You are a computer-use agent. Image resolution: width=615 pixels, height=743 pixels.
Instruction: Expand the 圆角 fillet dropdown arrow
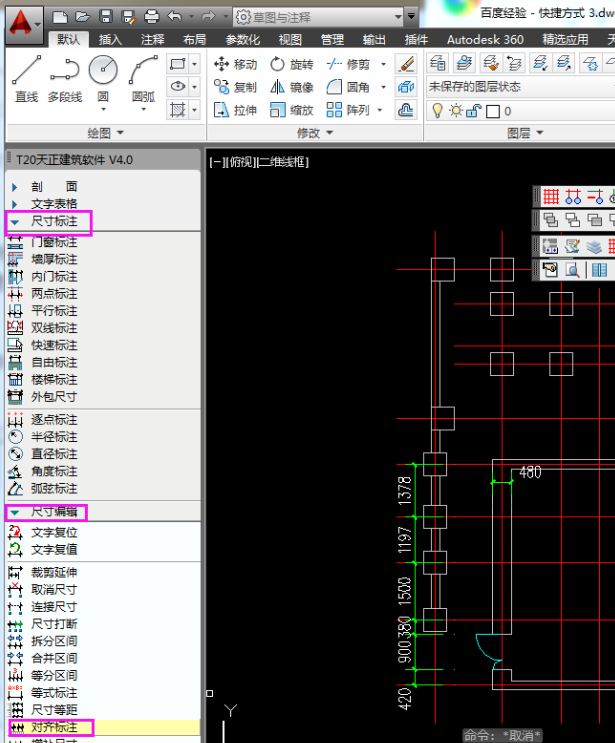[x=383, y=88]
